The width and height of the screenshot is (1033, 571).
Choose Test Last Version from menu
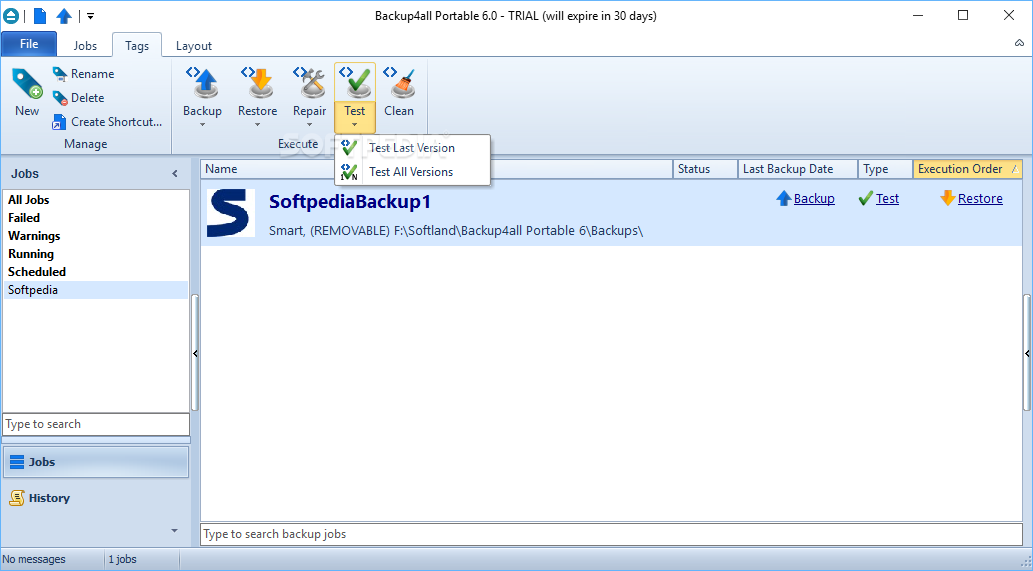[413, 148]
